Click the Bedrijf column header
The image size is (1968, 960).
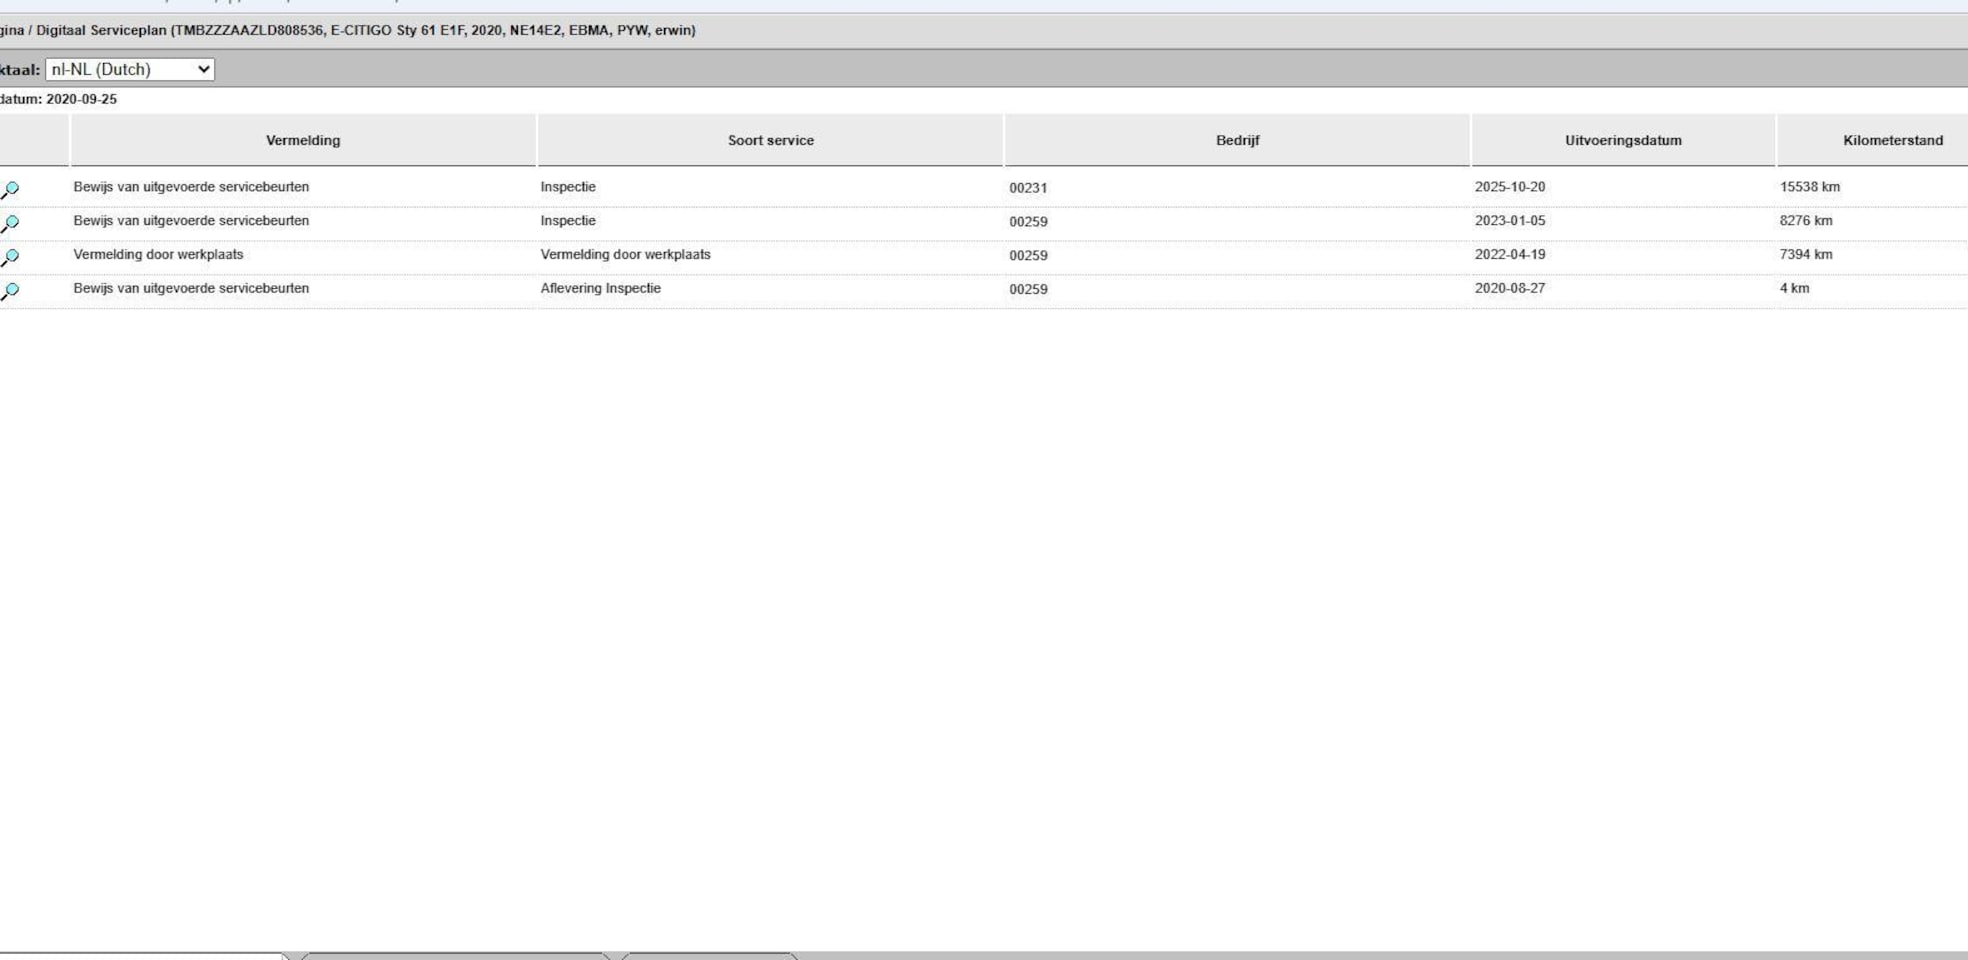[1237, 140]
